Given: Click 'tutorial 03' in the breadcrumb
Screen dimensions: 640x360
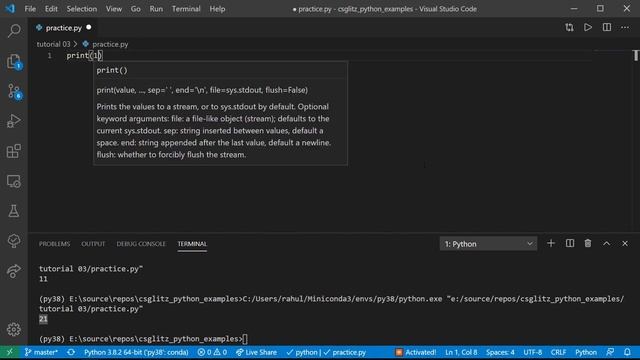Looking at the screenshot, I should 53,44.
